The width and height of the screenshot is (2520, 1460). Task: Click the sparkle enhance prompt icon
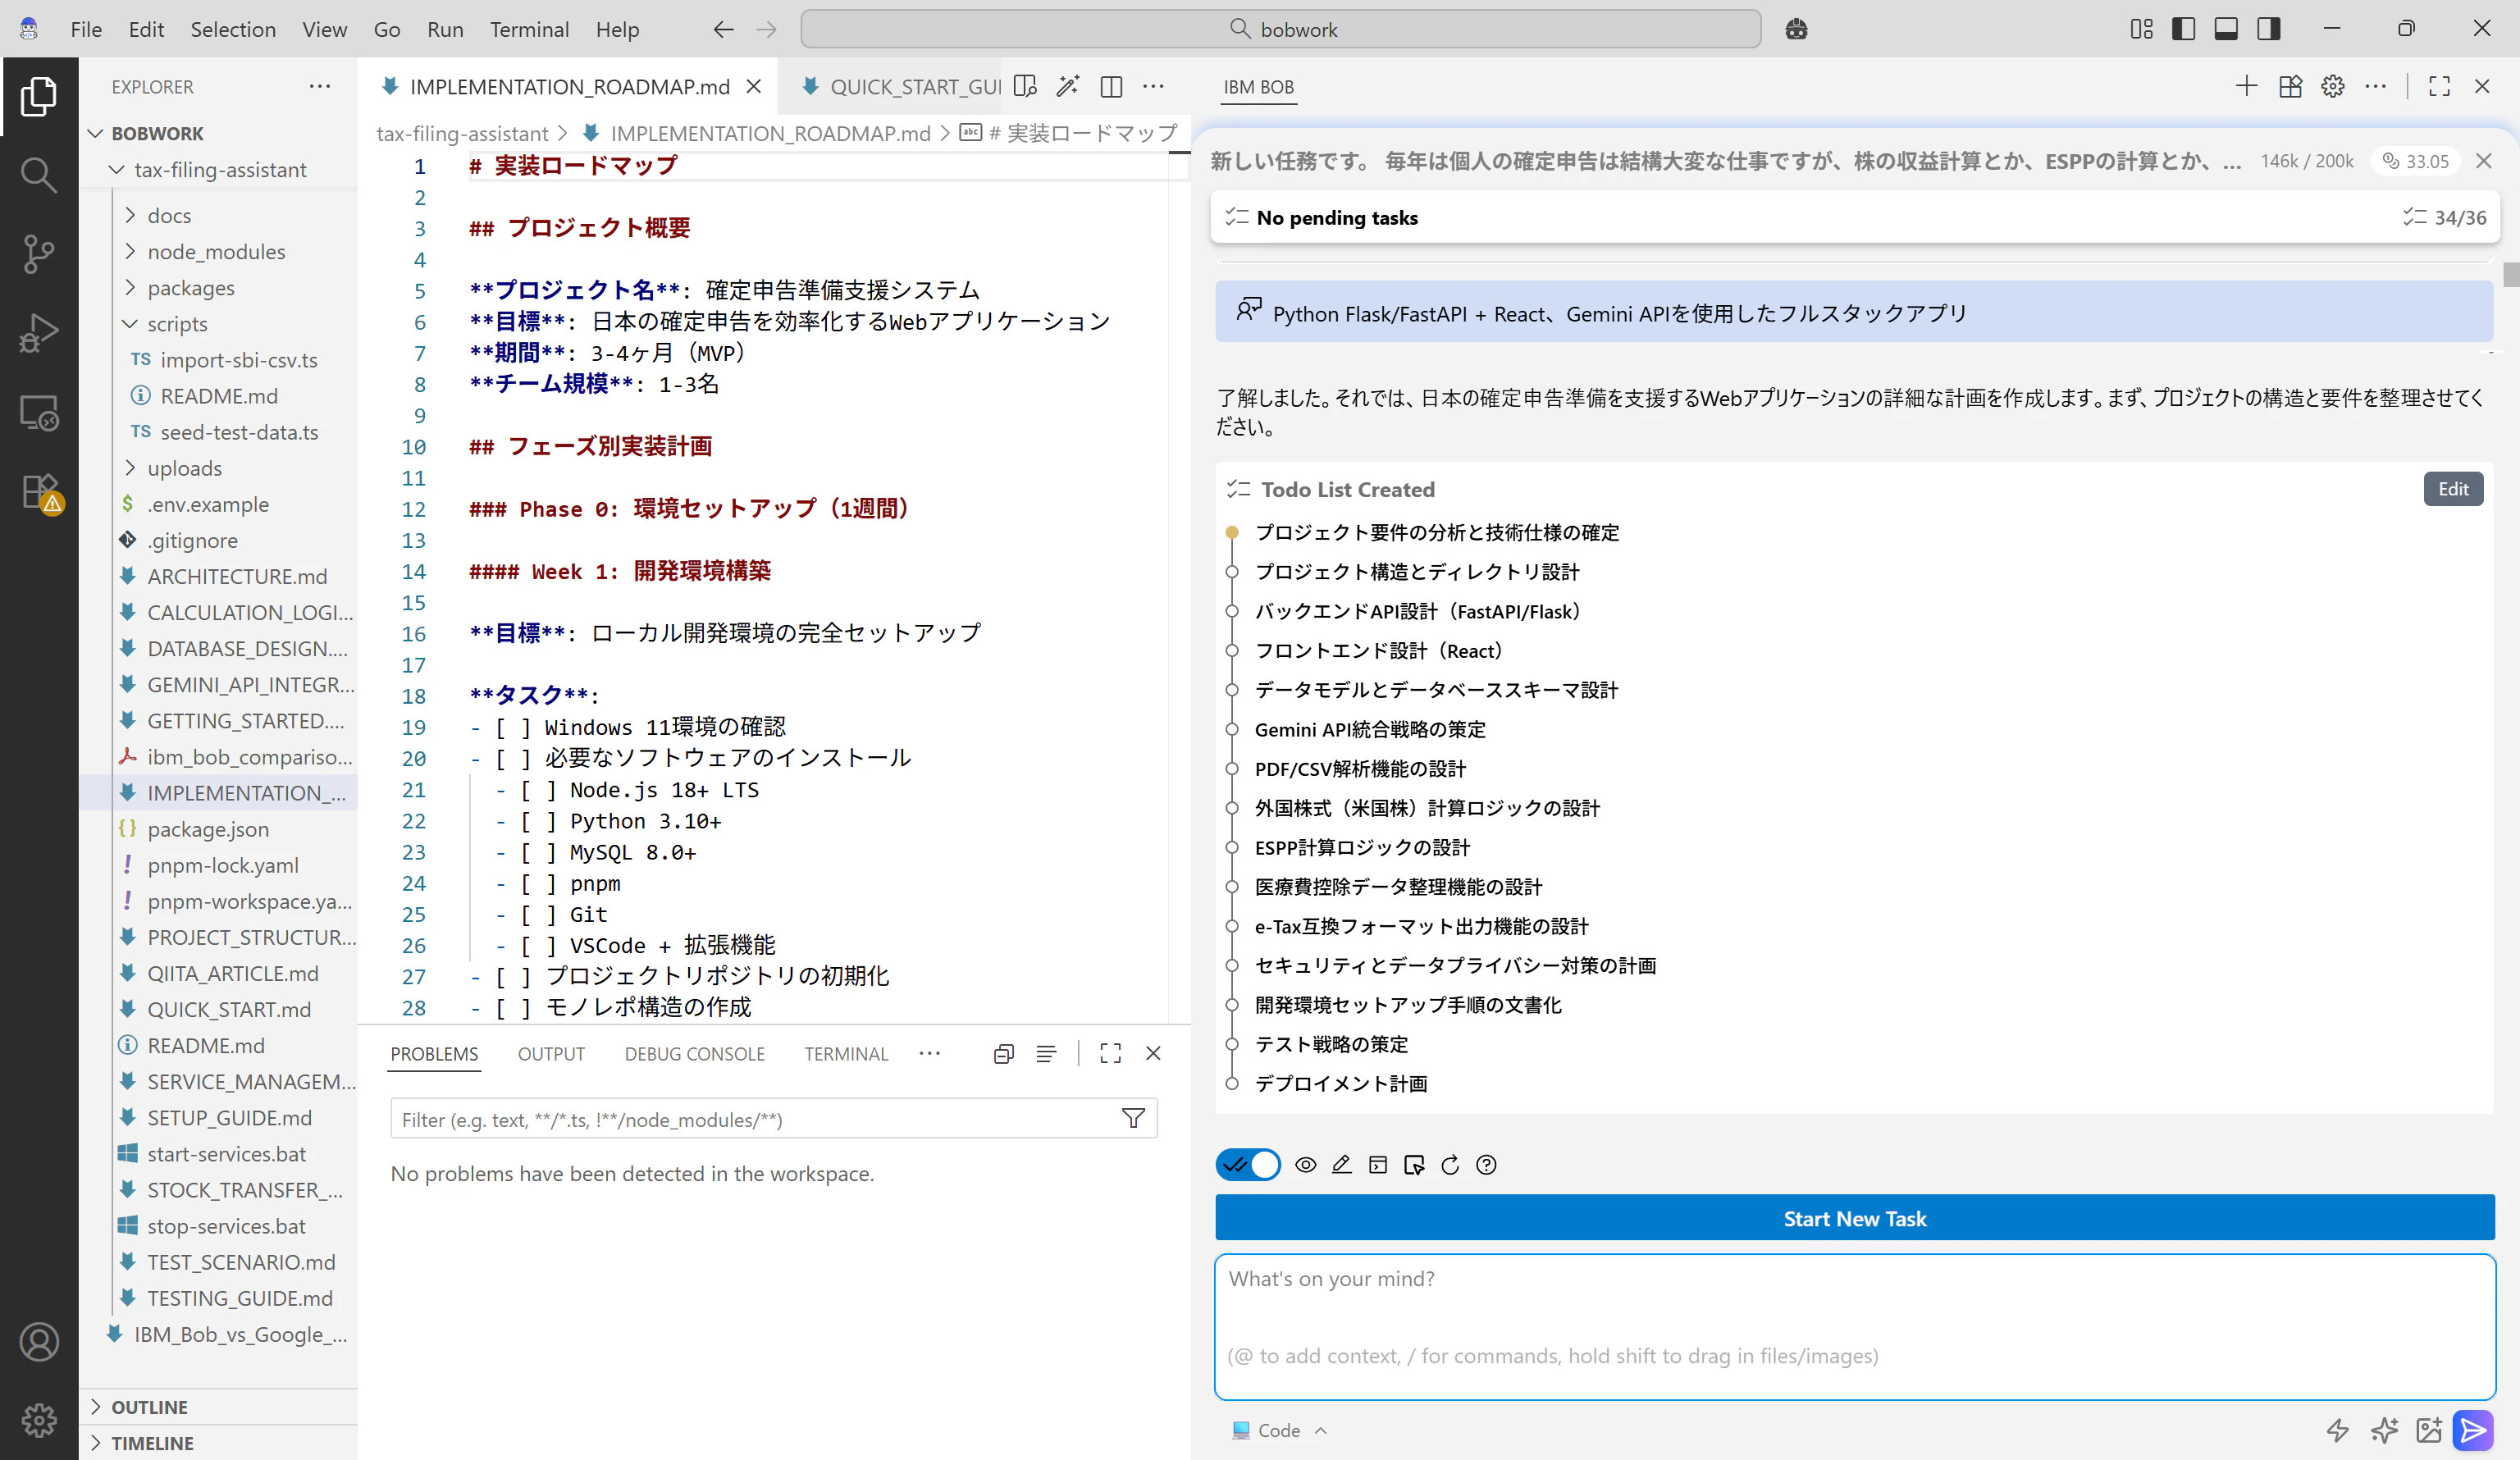click(x=2384, y=1430)
